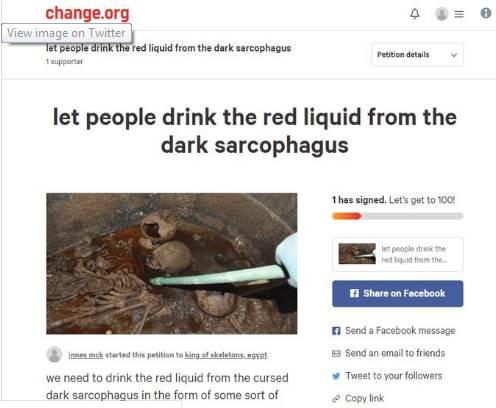The width and height of the screenshot is (496, 408).
Task: Click the change.org logo
Action: click(x=87, y=13)
